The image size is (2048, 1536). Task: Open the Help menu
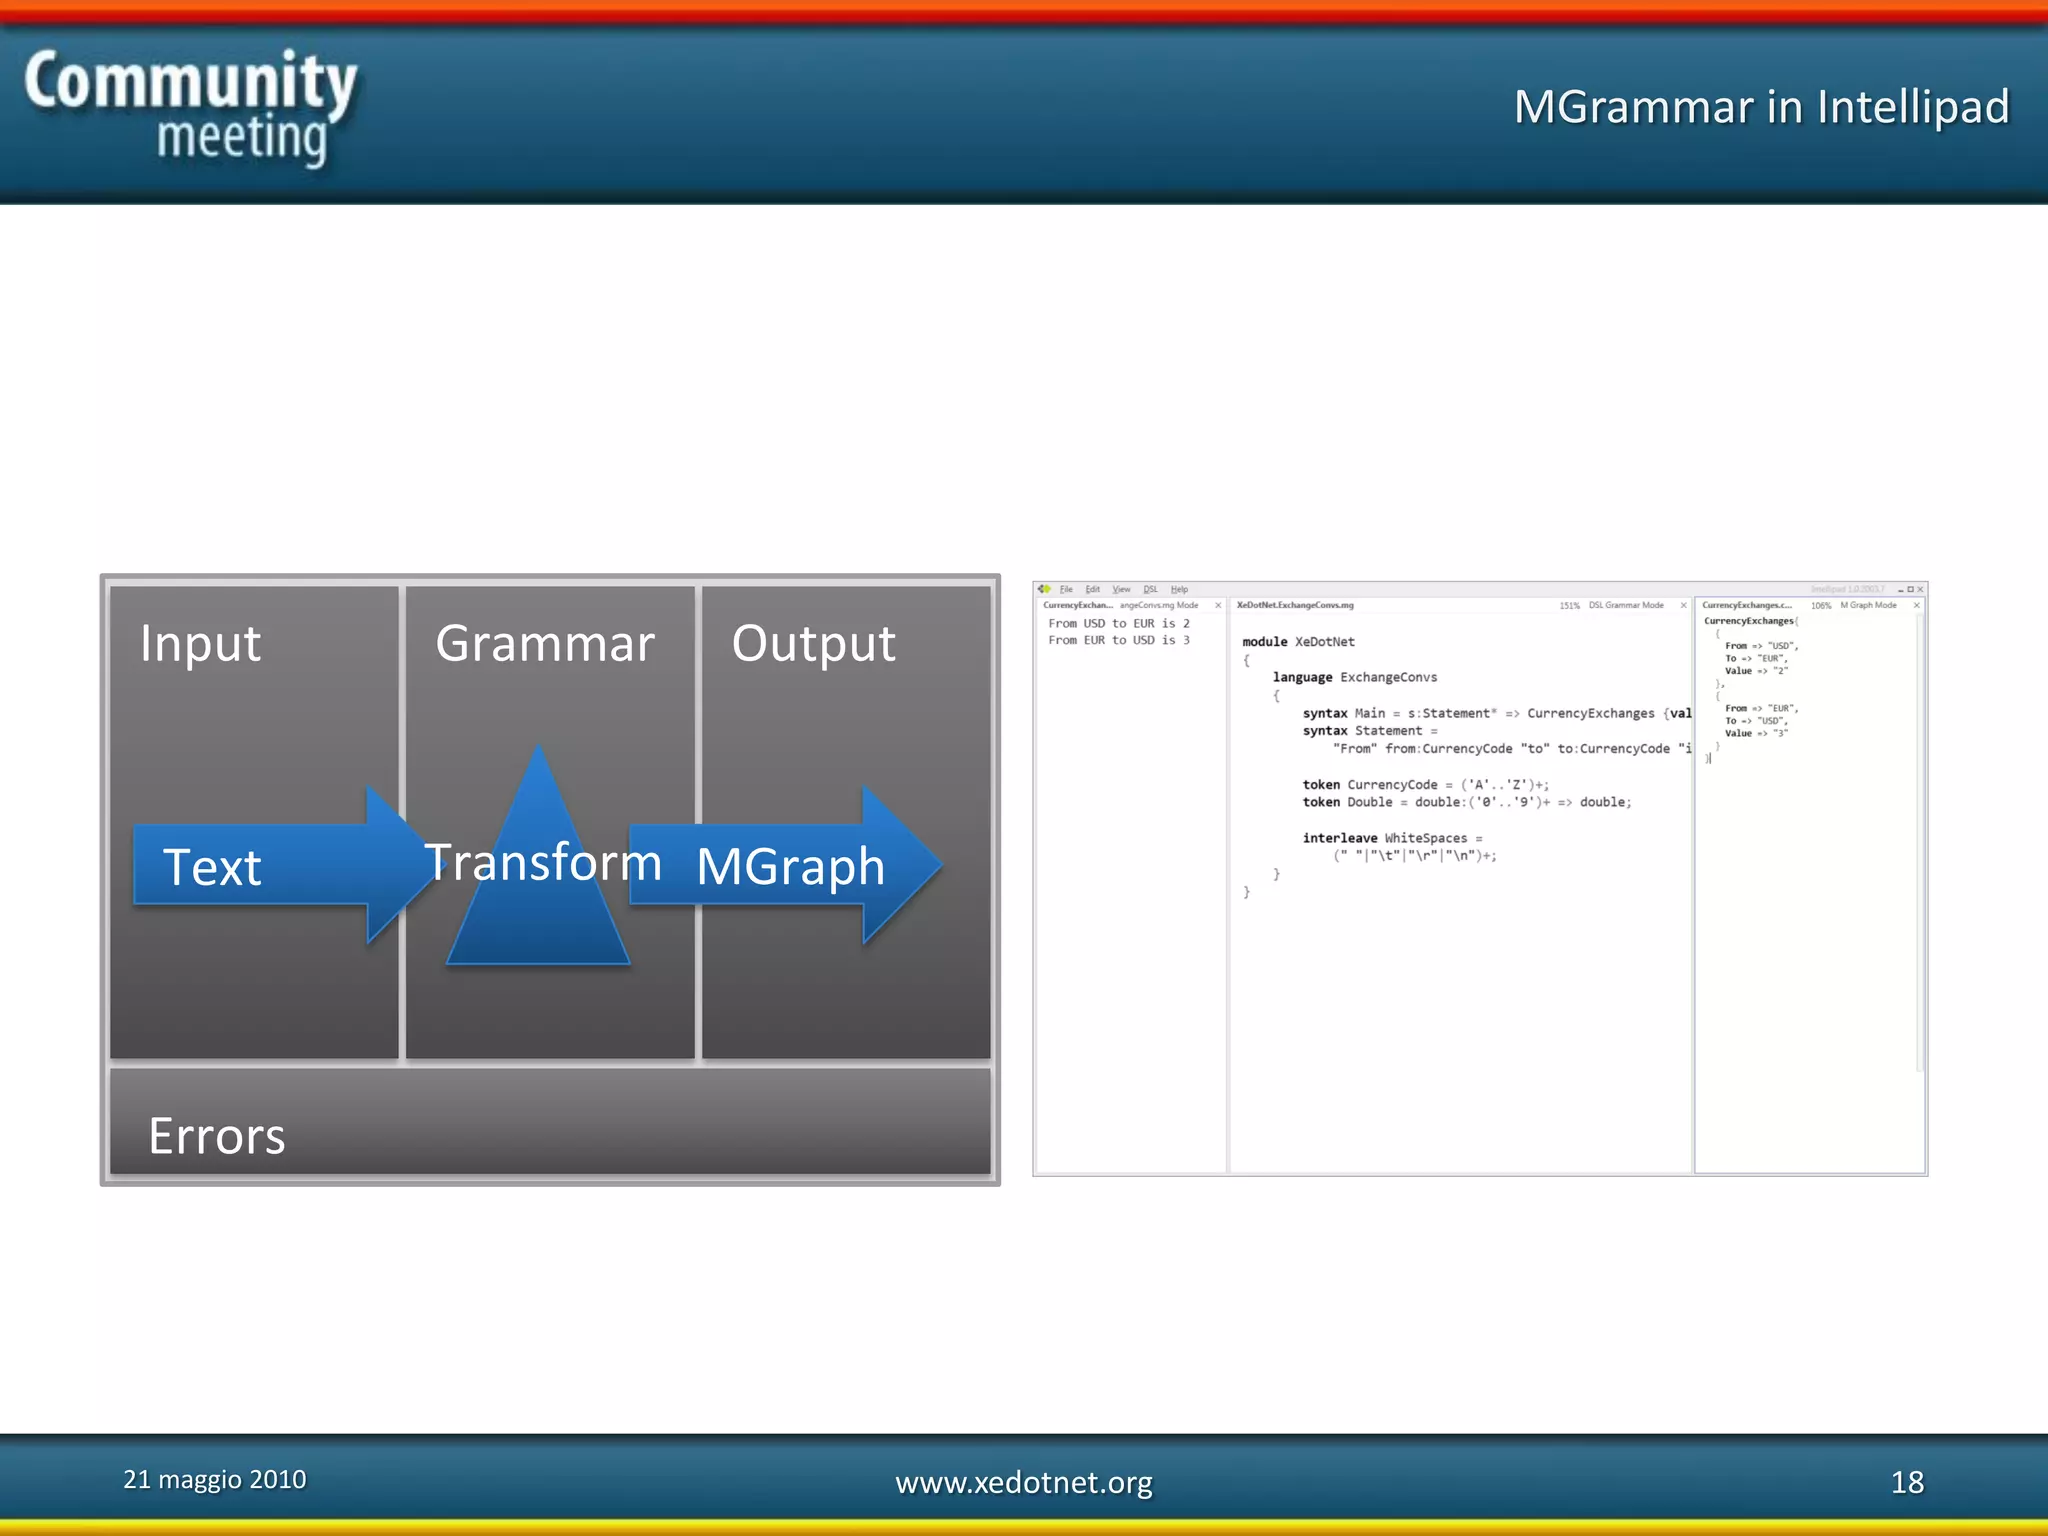click(x=1179, y=589)
